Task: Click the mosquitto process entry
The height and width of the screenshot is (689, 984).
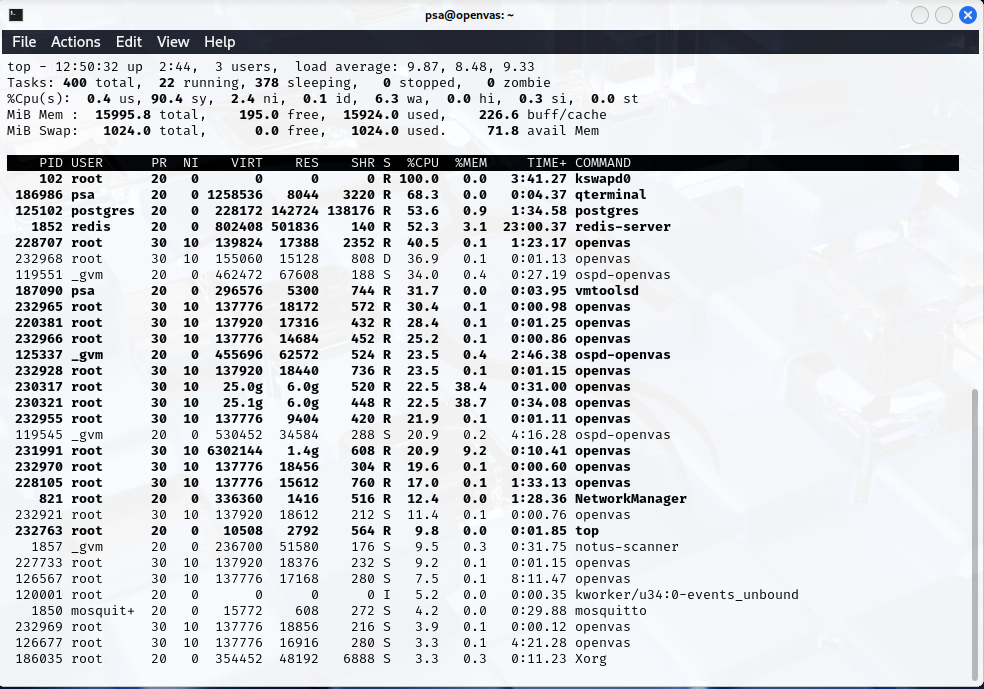Action: coord(611,611)
